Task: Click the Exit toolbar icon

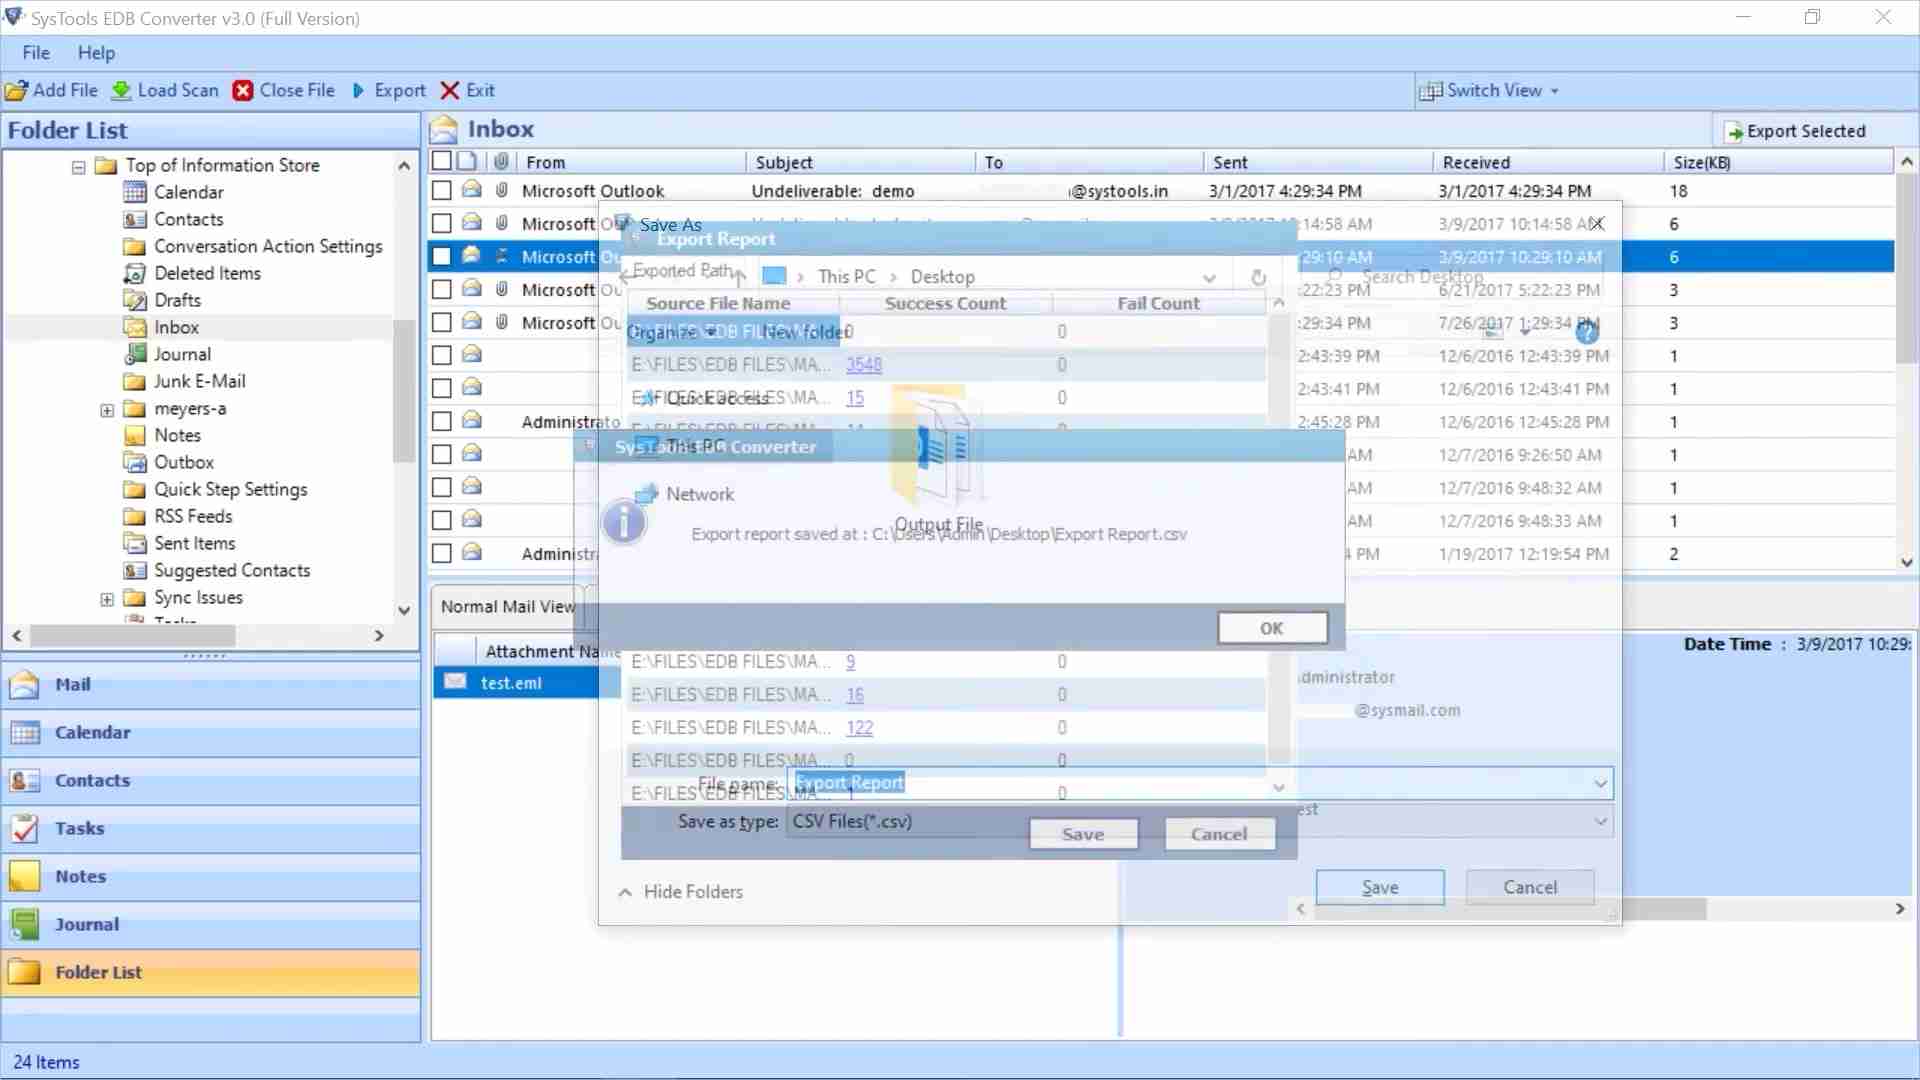Action: (448, 90)
